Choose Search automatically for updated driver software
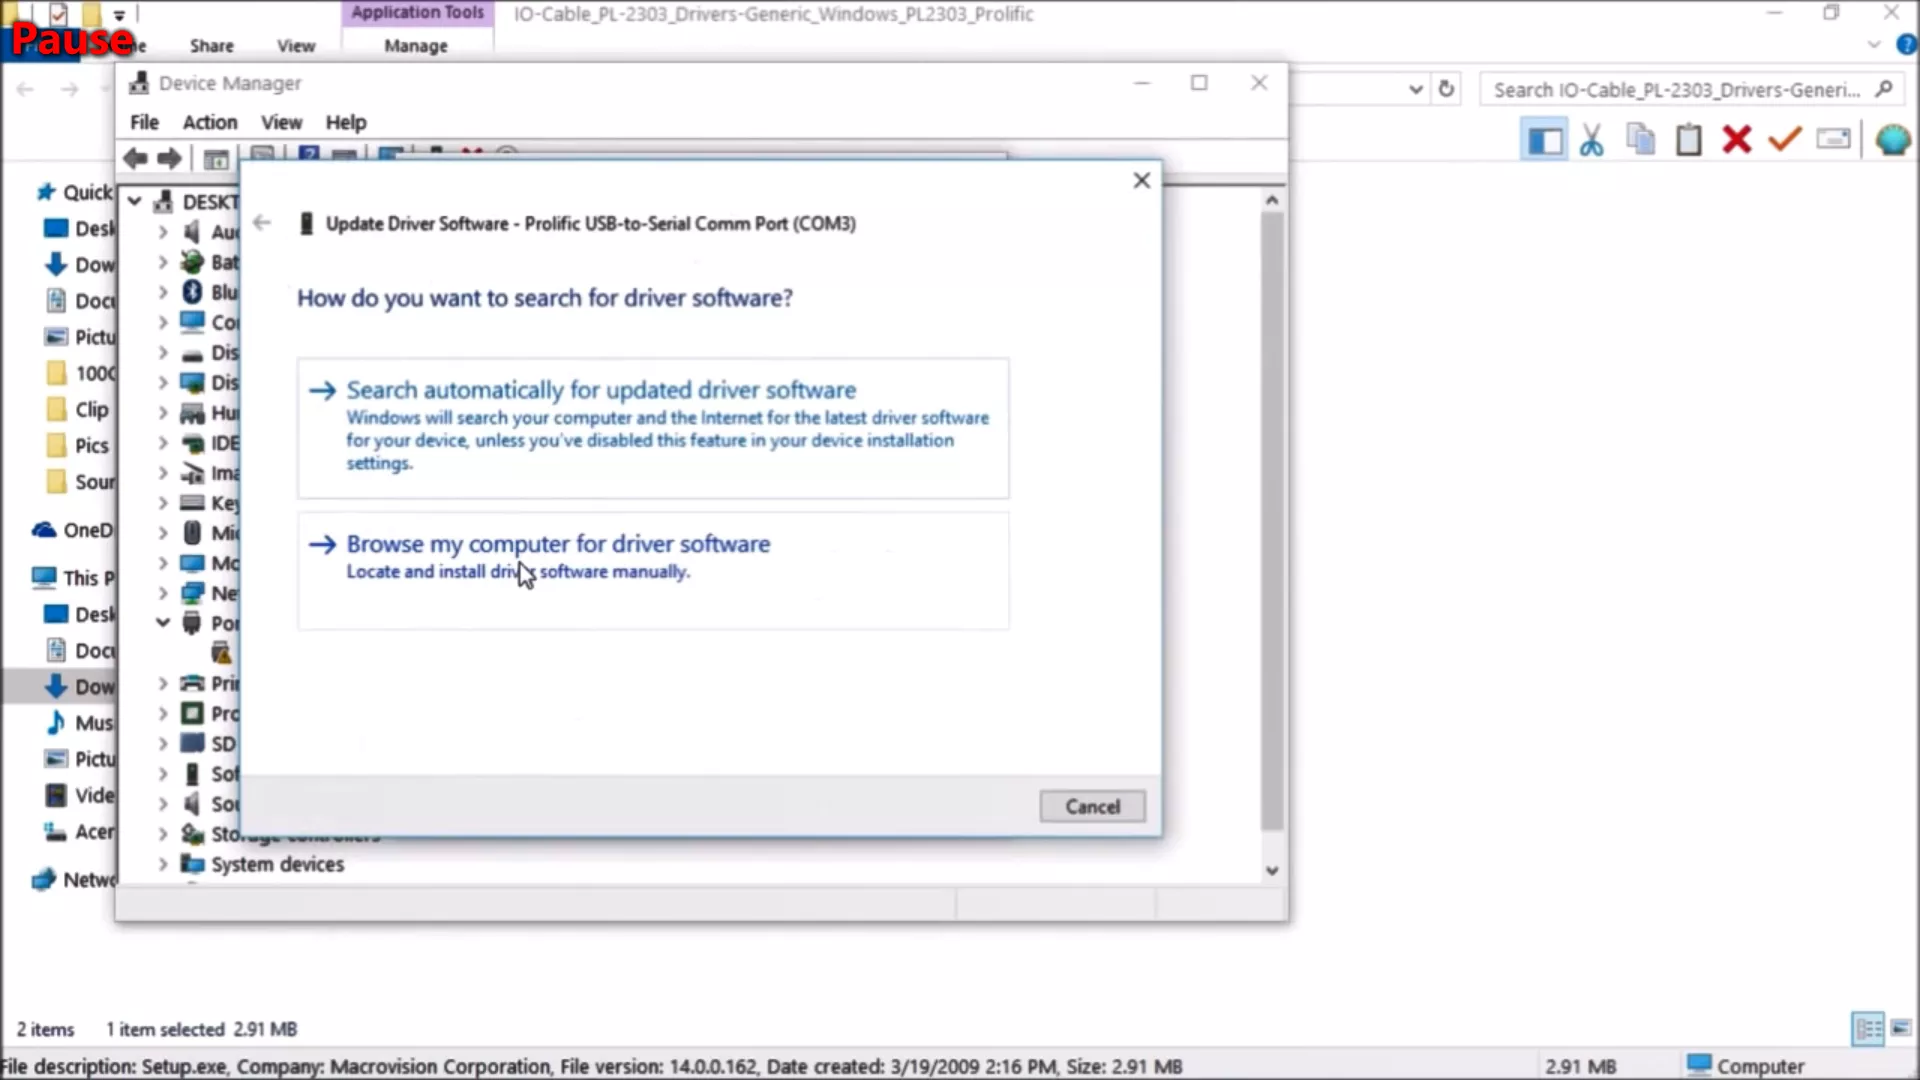This screenshot has height=1080, width=1920. click(x=653, y=428)
